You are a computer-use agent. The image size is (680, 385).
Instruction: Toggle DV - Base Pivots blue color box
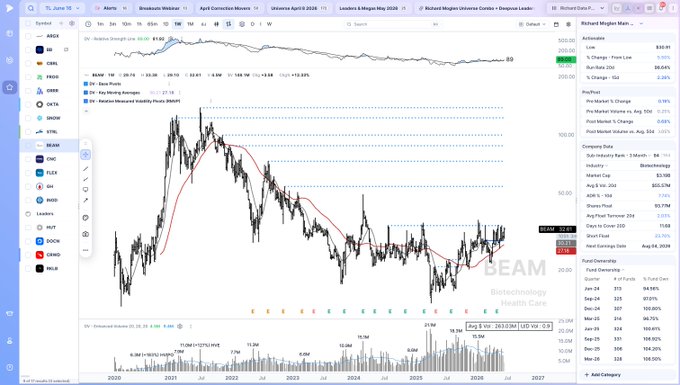[86, 84]
